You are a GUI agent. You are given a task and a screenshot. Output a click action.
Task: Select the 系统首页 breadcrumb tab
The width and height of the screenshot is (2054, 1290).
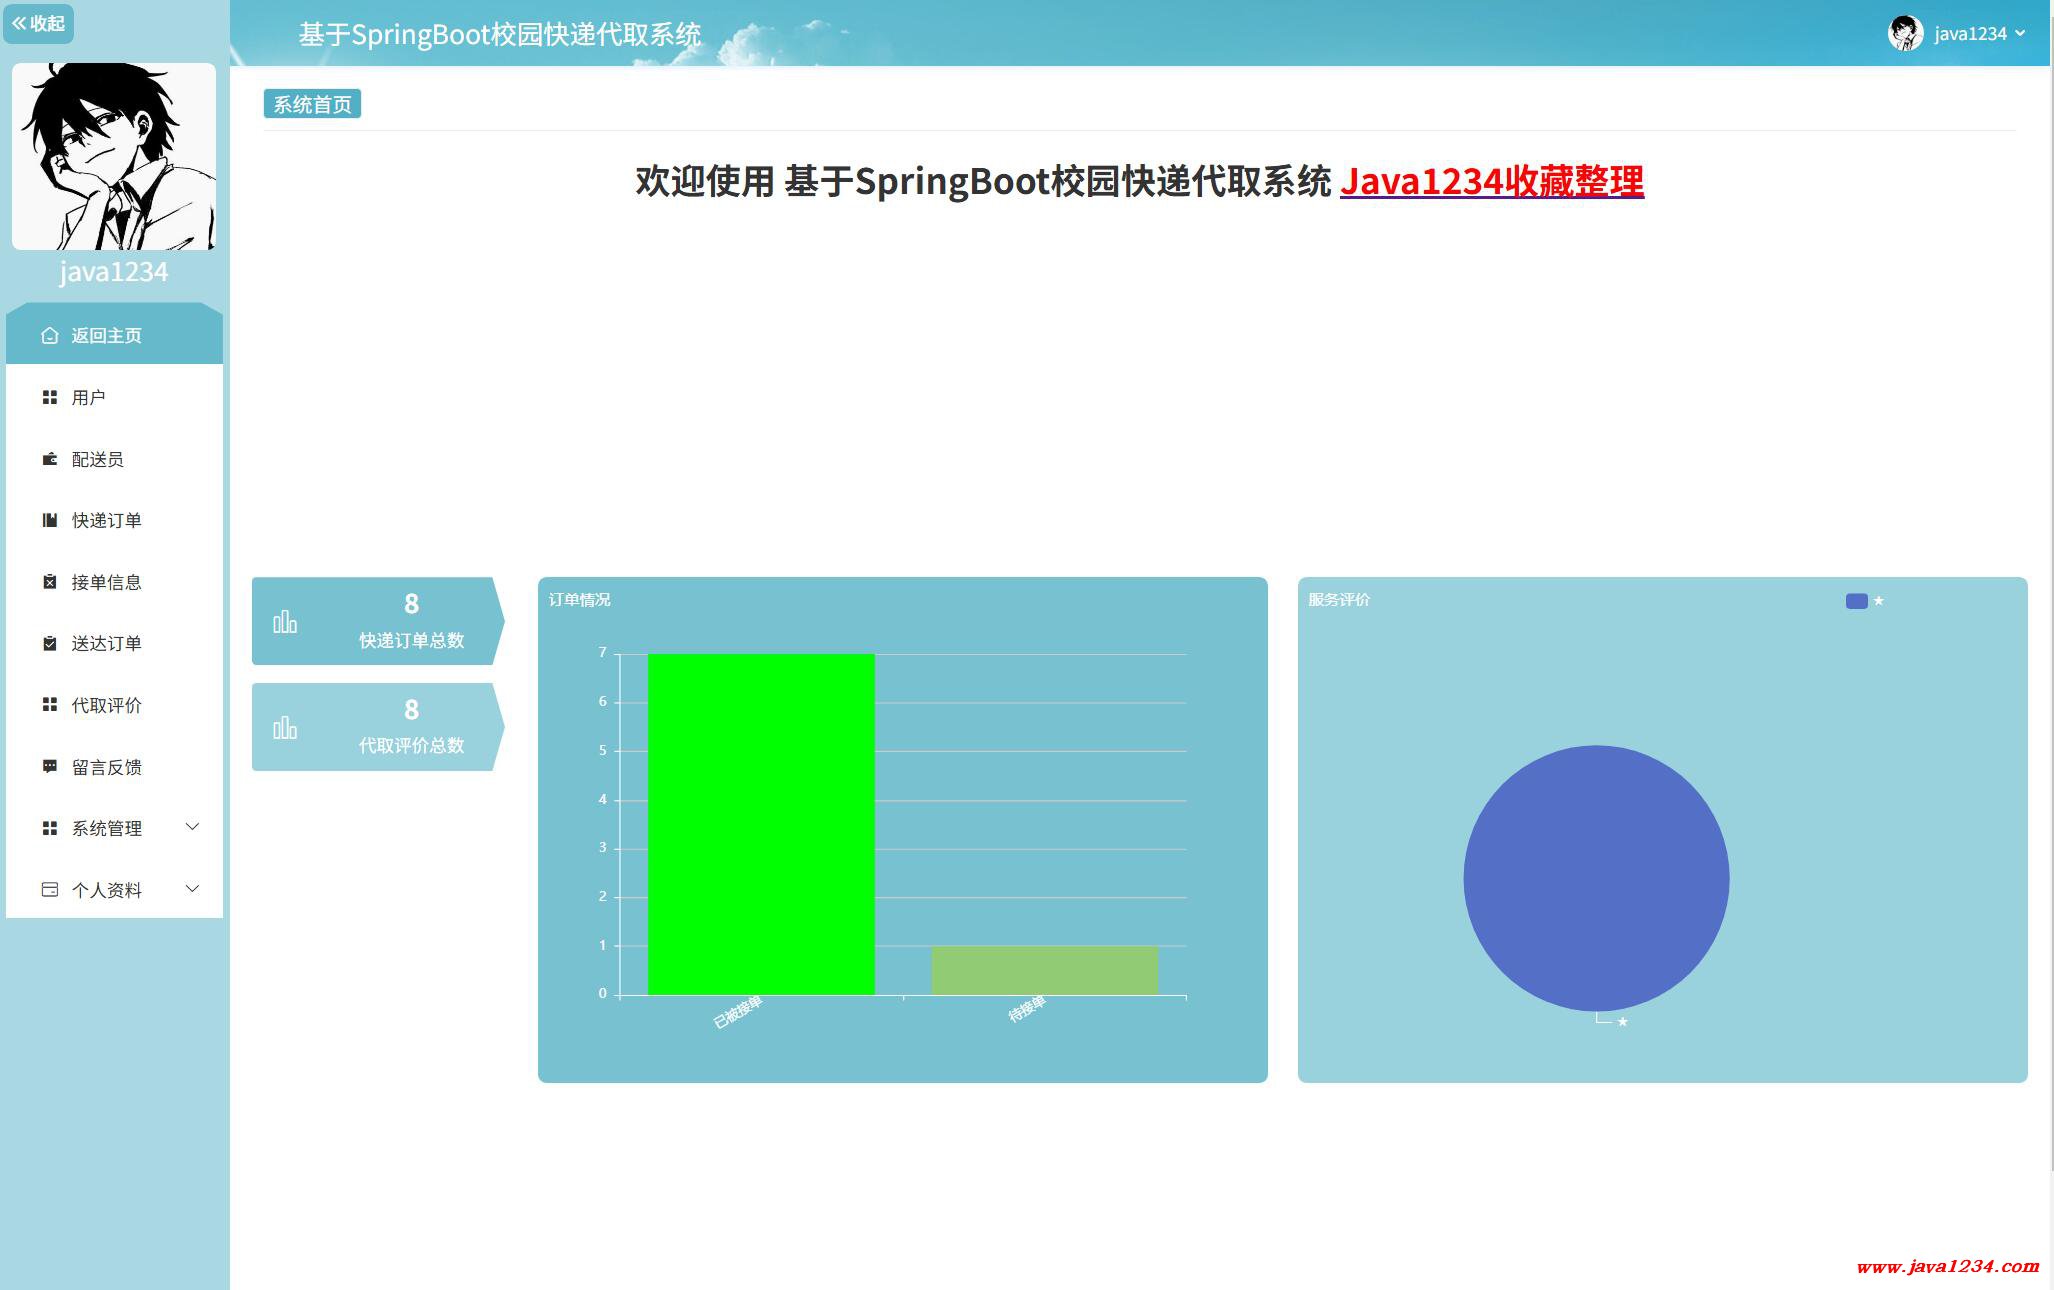312,104
